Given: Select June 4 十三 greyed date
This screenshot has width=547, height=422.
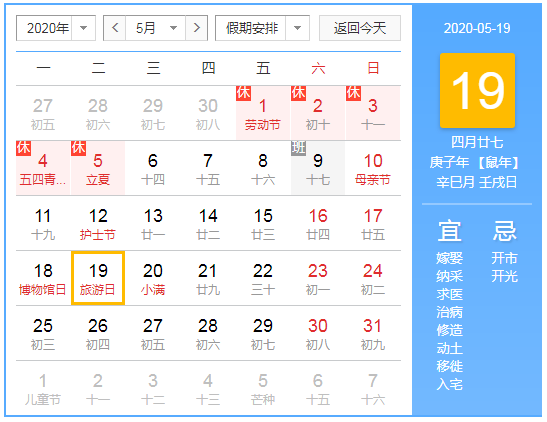Looking at the screenshot, I should [x=208, y=388].
